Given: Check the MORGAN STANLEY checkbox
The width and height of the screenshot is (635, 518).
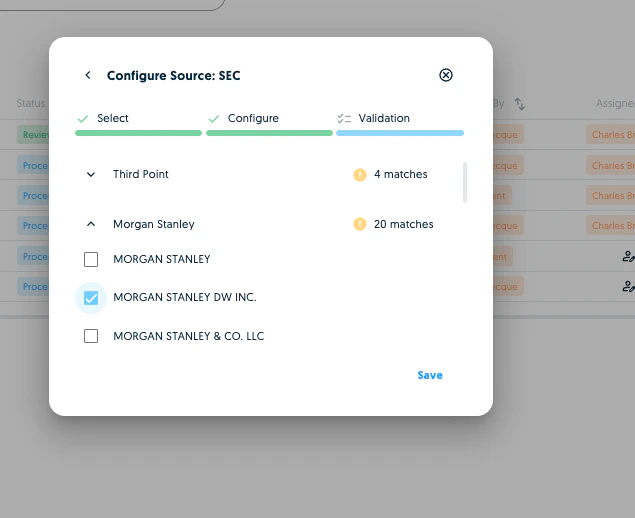Looking at the screenshot, I should [x=91, y=259].
